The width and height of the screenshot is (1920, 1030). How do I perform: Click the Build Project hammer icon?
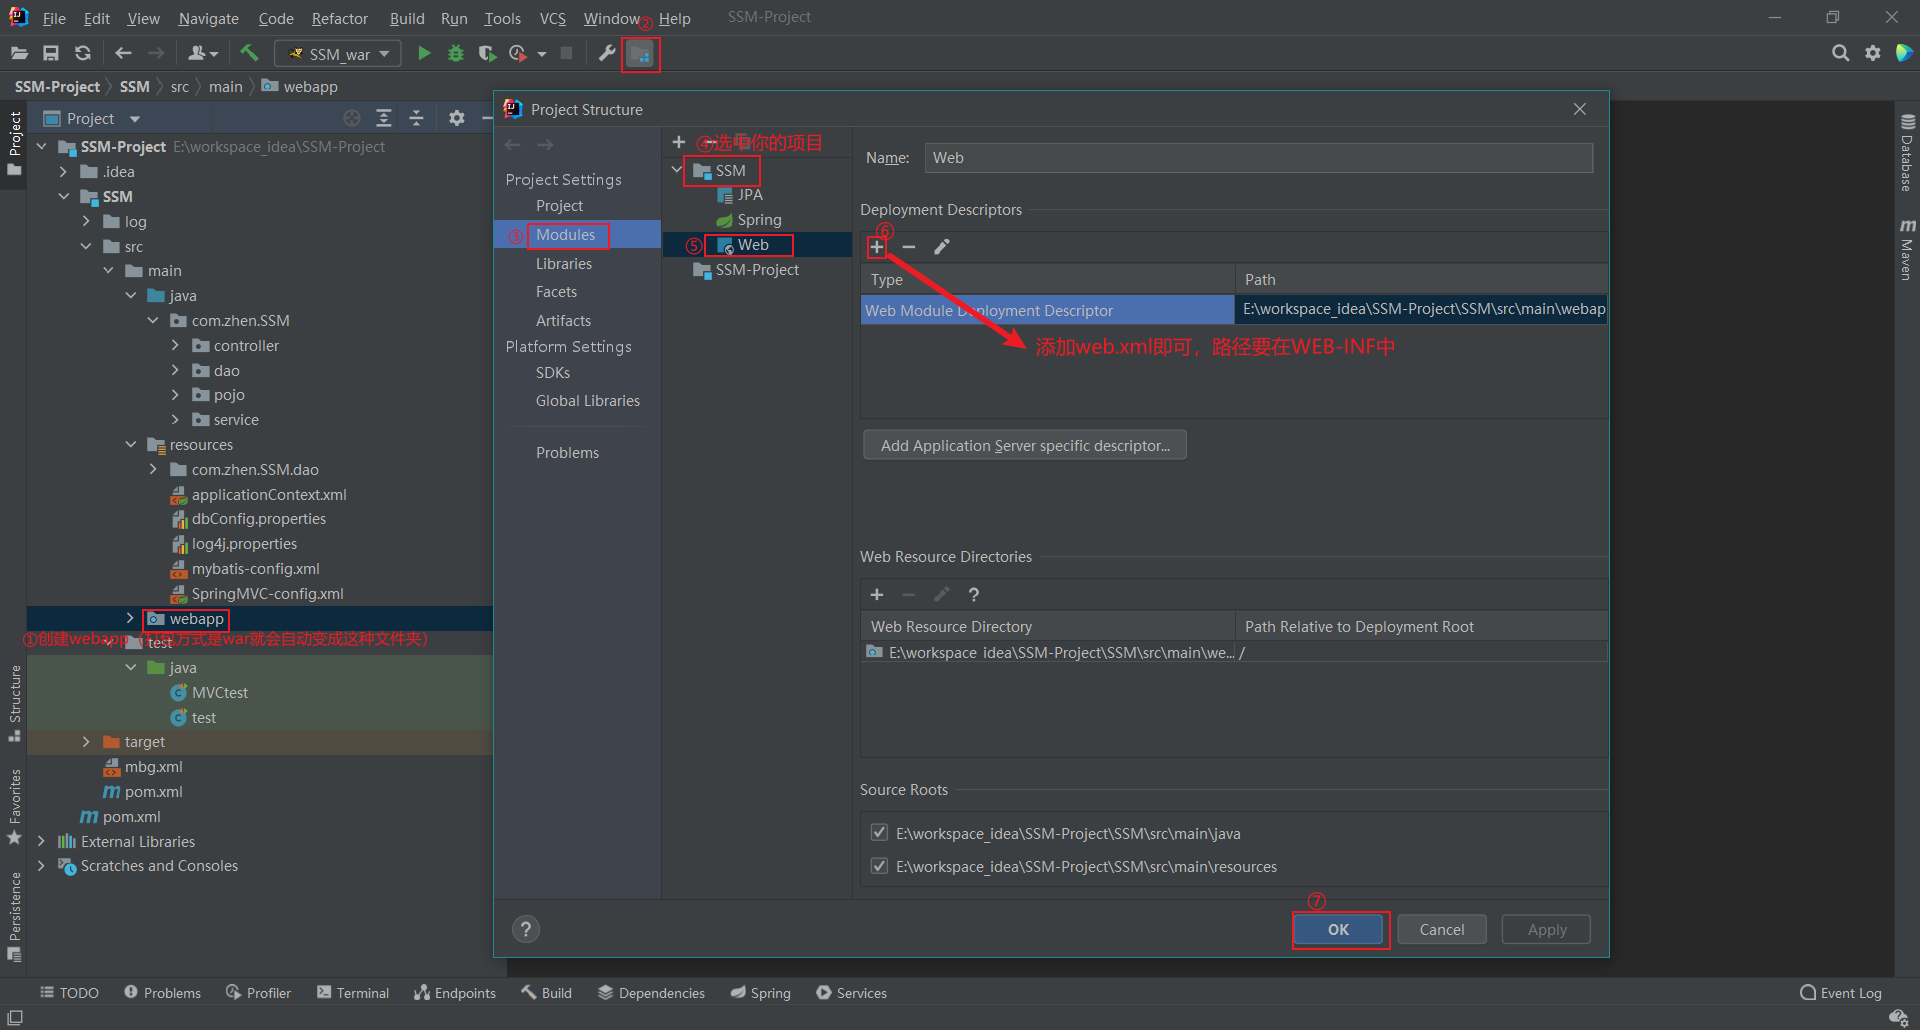(x=249, y=53)
